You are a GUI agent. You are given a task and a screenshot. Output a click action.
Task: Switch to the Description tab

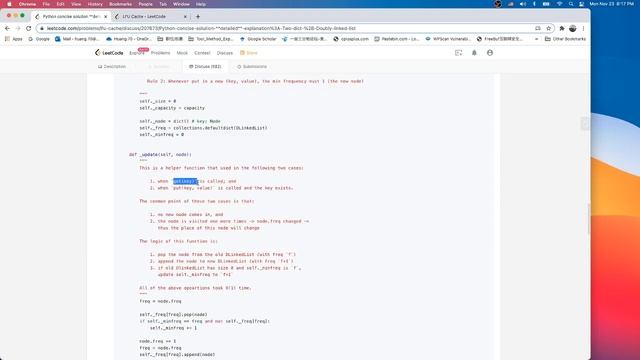pos(112,67)
